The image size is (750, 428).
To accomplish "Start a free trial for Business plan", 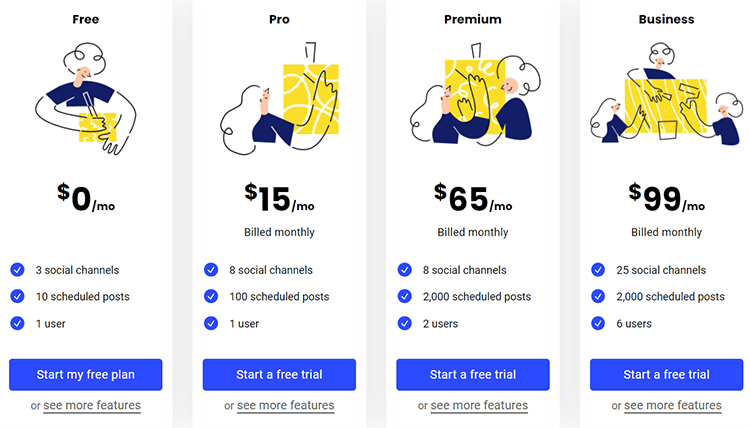I will 666,375.
